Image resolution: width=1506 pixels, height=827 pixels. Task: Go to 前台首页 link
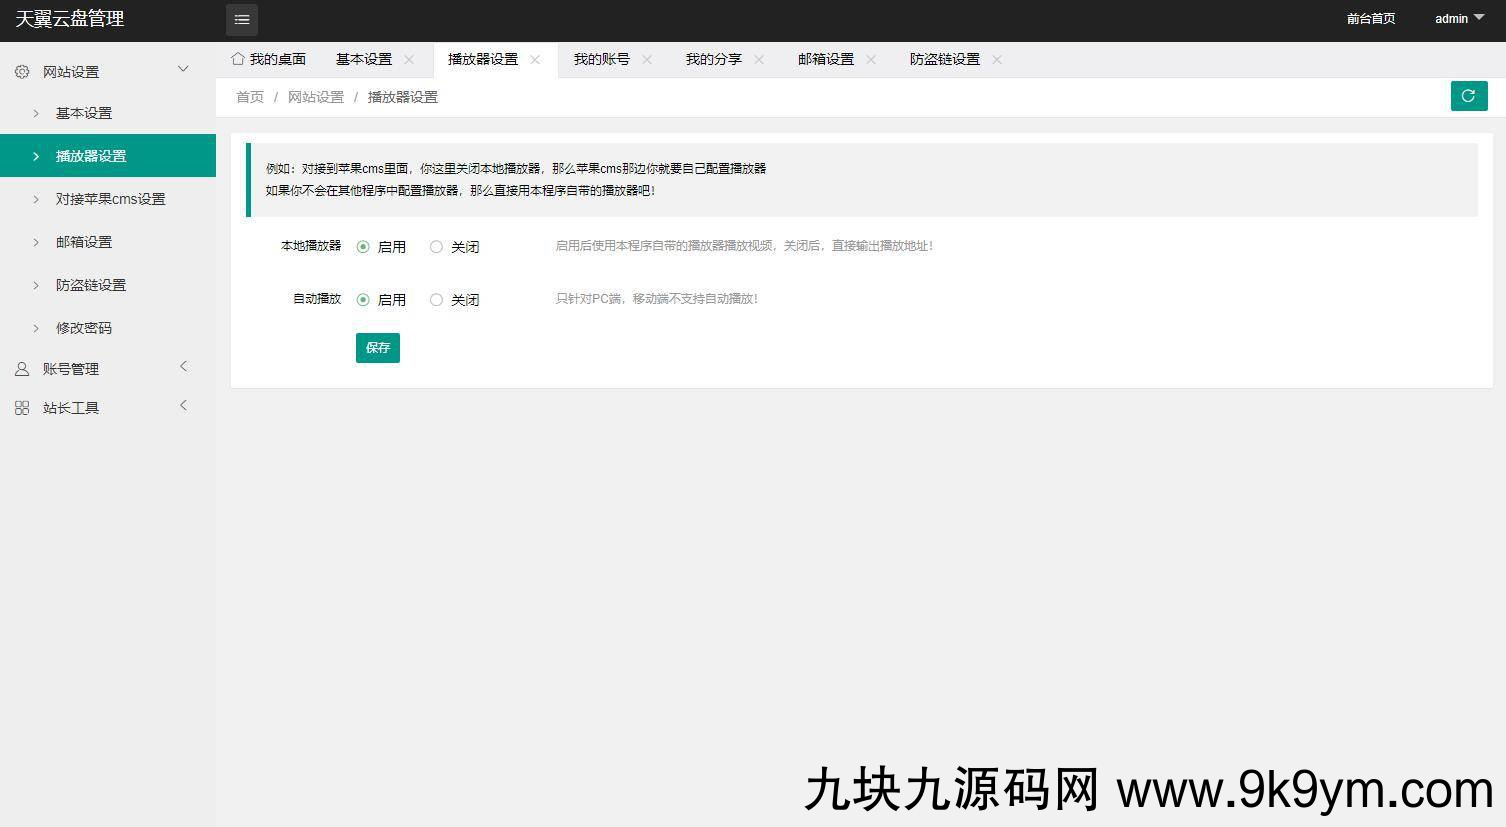tap(1370, 19)
